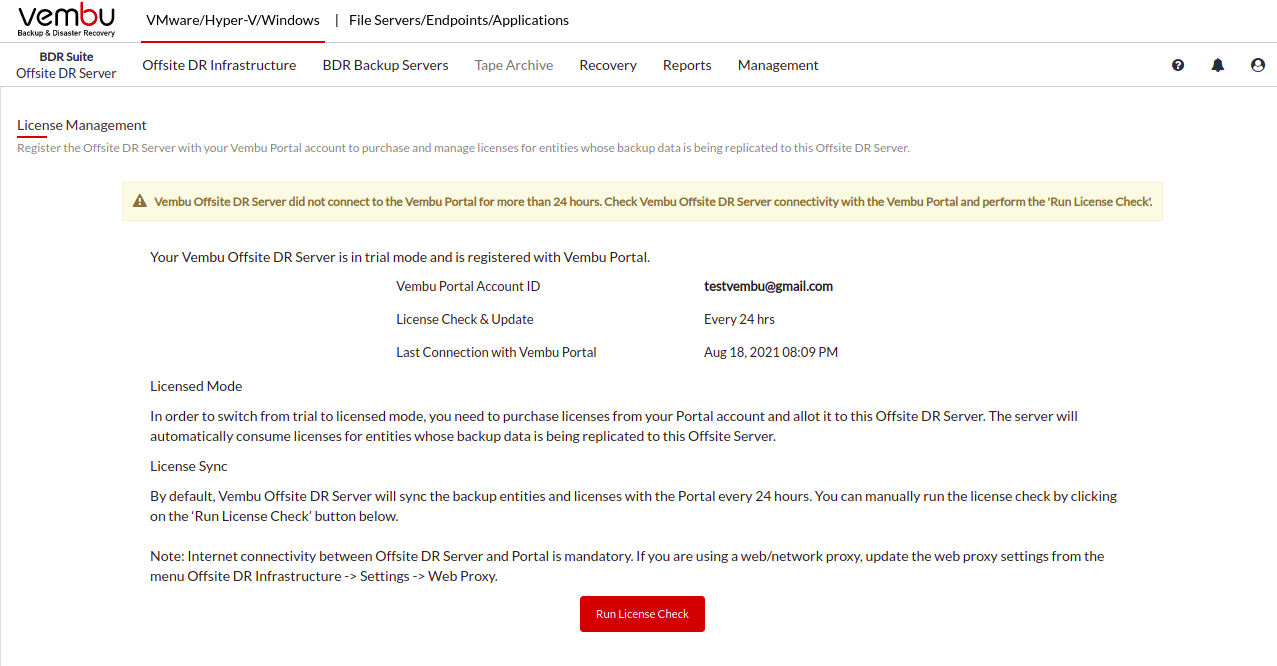Click the Last Connection with Vembu Portal label
Screen dimensions: 1277x666
(x=496, y=352)
